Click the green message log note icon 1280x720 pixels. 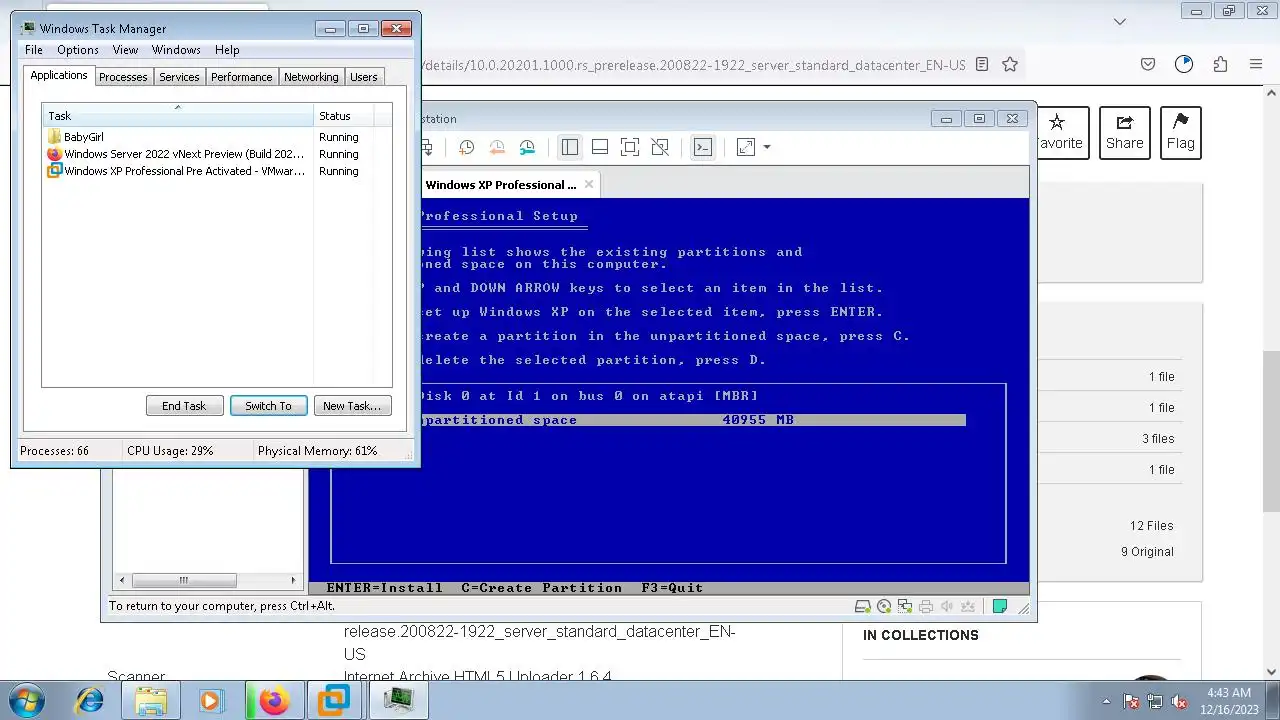coord(999,606)
